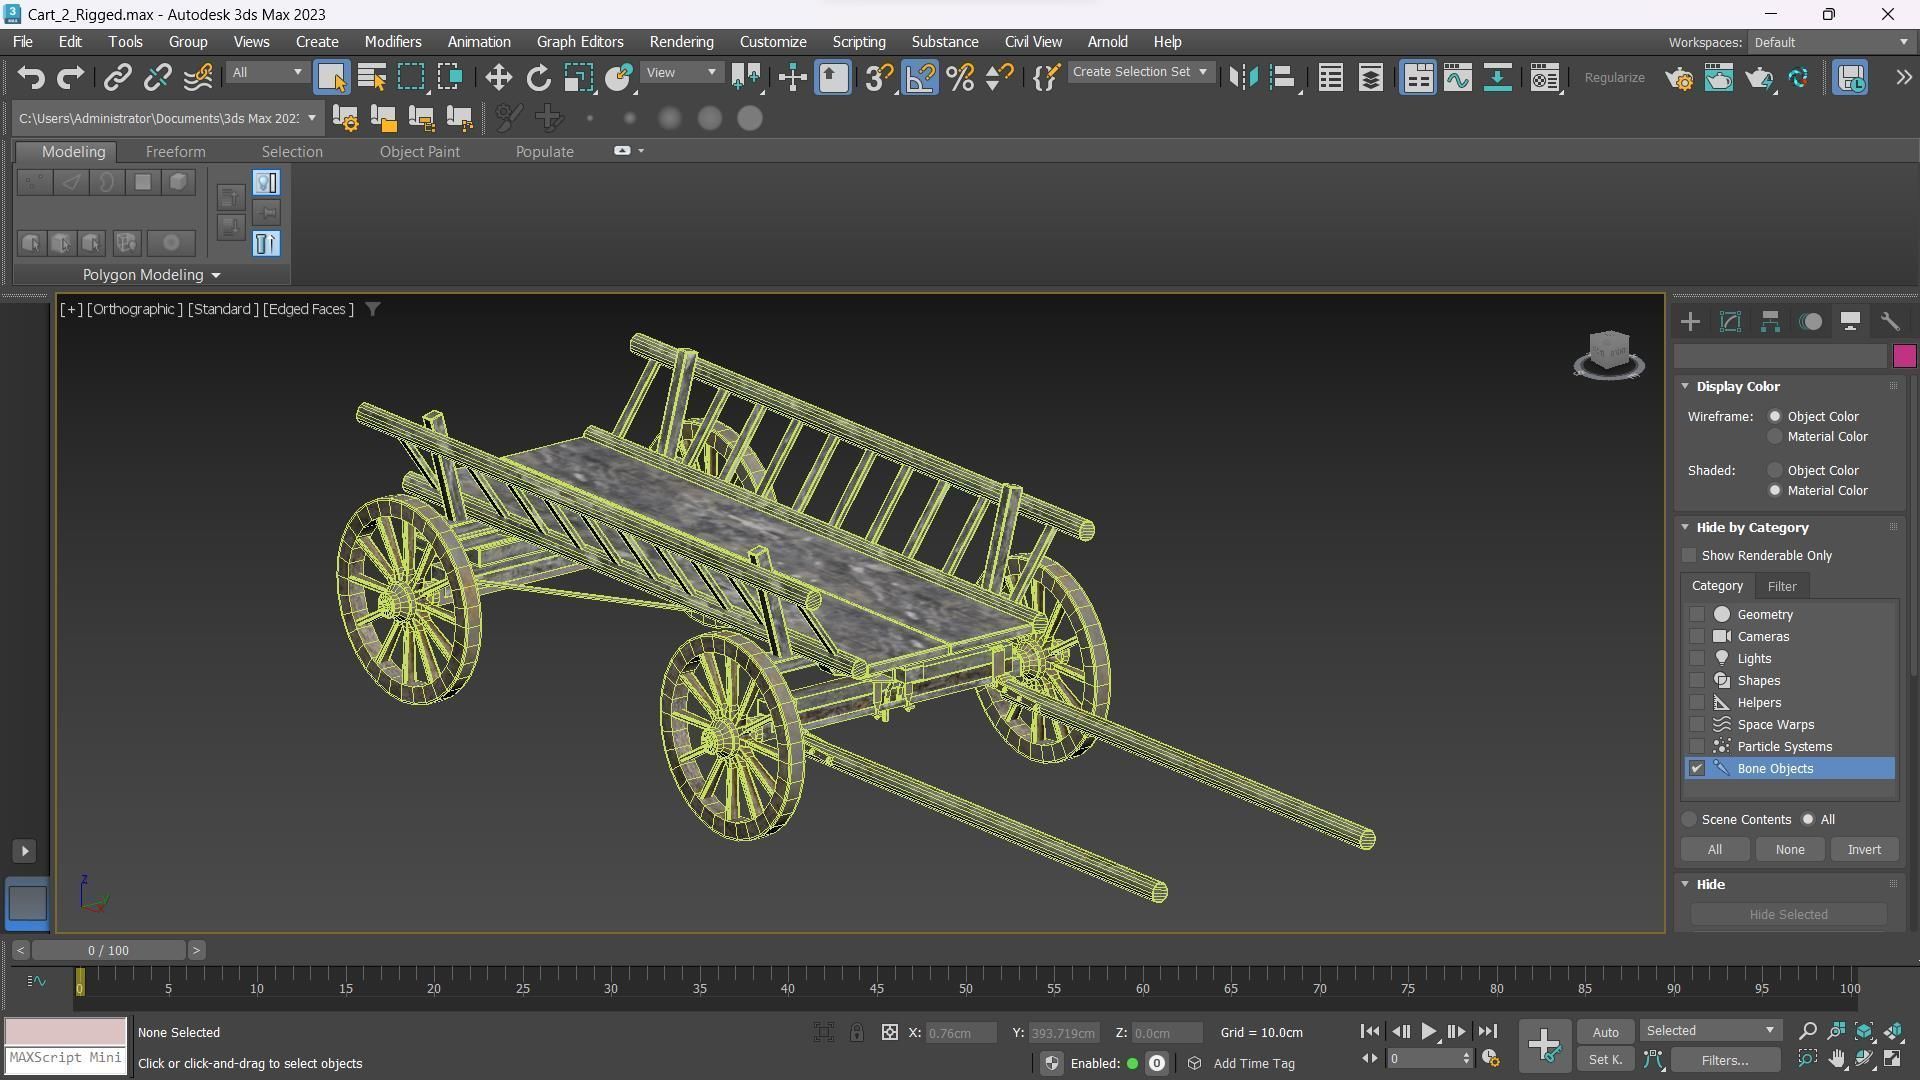The width and height of the screenshot is (1920, 1080).
Task: Click the Zoom Extents All icon
Action: click(x=1893, y=1031)
